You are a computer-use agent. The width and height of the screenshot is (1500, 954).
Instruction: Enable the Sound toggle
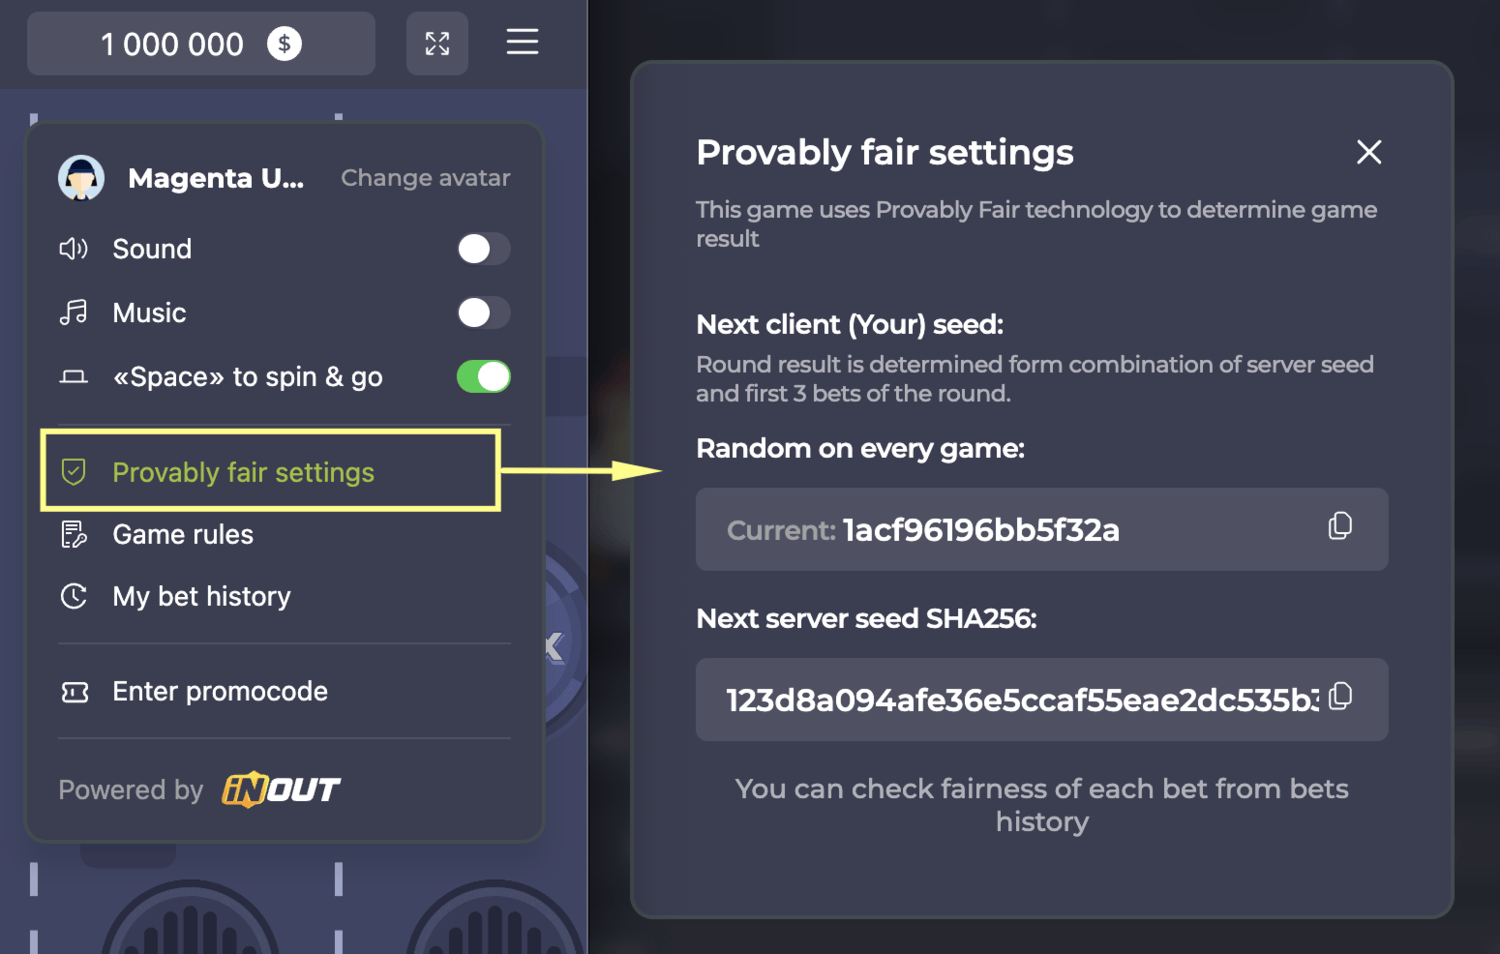(x=483, y=249)
